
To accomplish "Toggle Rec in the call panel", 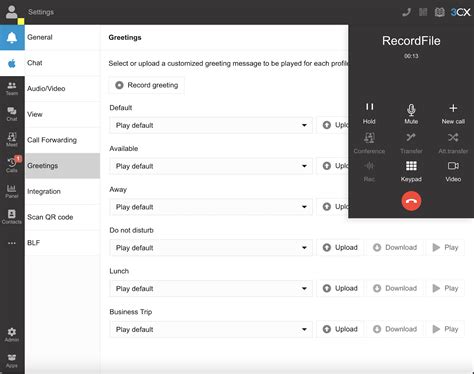I will pyautogui.click(x=369, y=171).
